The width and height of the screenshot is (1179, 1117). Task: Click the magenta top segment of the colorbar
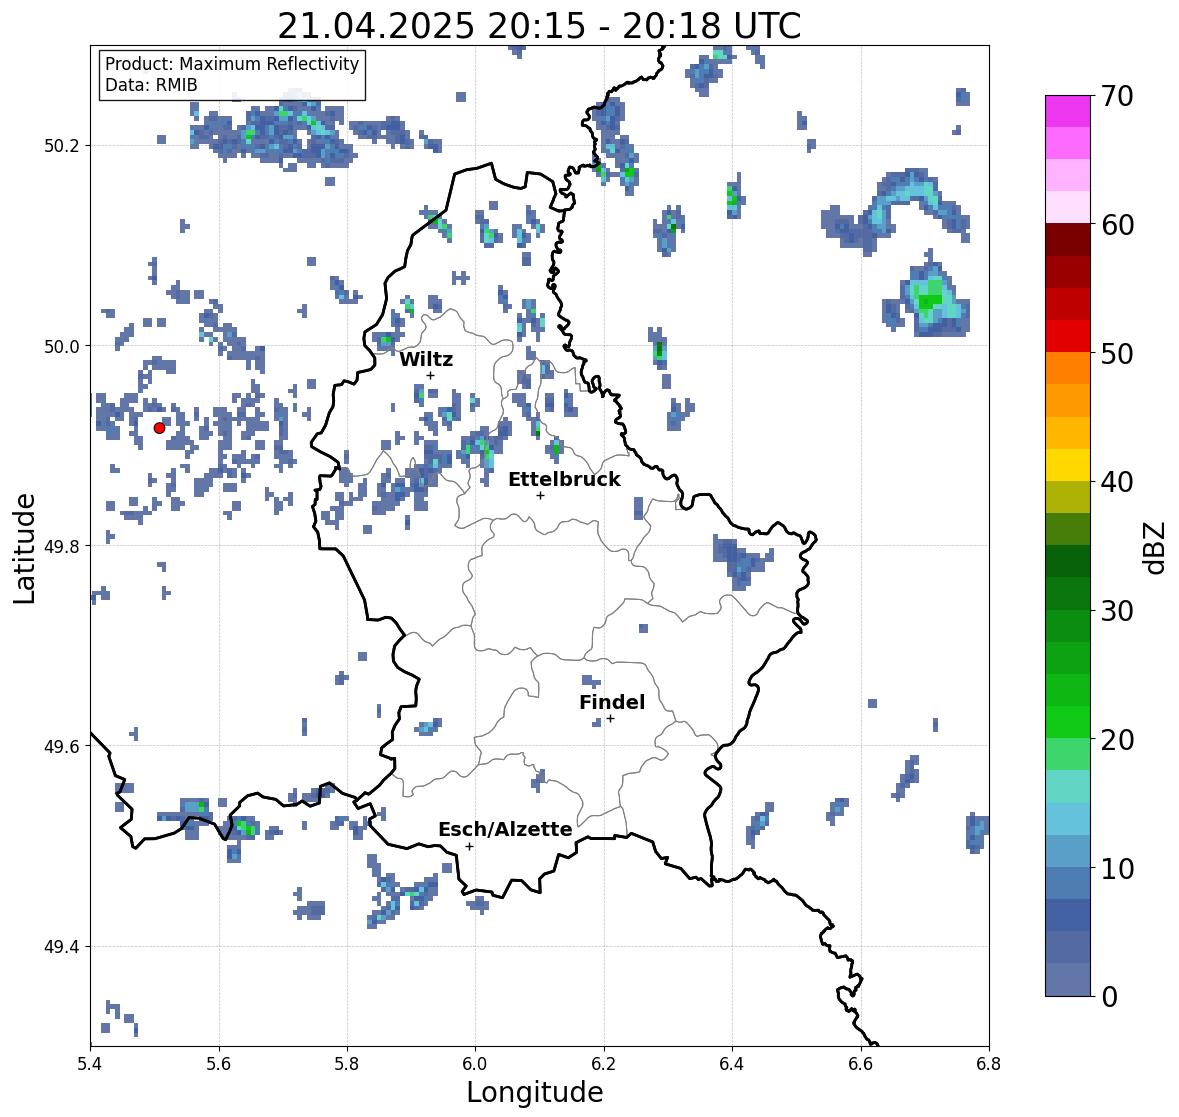(1068, 111)
